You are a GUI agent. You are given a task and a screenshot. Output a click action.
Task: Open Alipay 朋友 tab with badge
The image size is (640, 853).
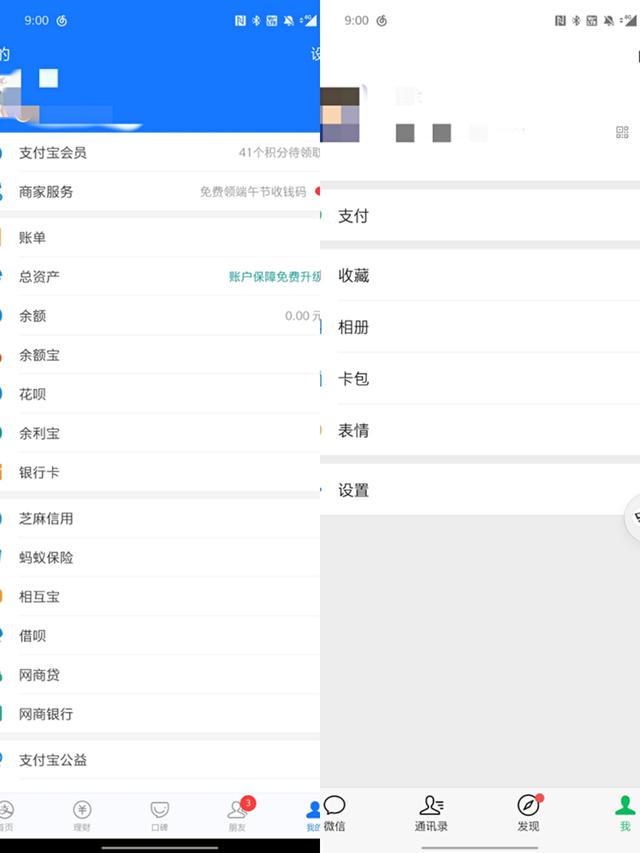[x=238, y=815]
